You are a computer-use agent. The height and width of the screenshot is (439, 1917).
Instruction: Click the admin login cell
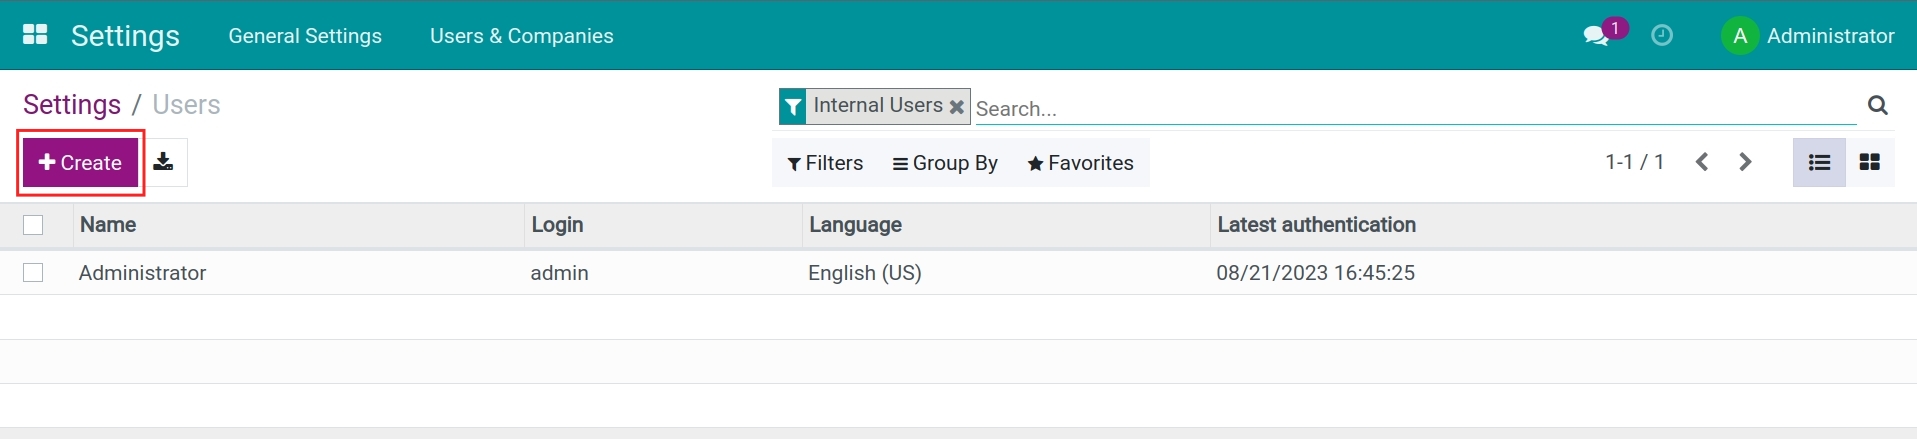click(559, 273)
